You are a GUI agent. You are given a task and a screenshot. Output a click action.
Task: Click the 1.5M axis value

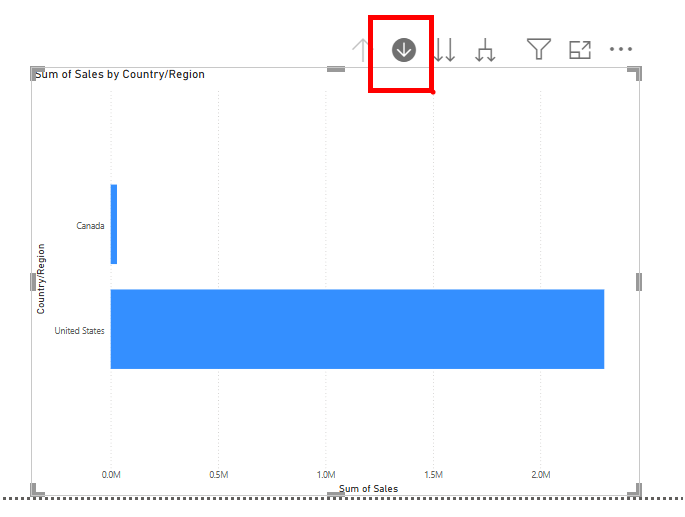click(x=433, y=475)
